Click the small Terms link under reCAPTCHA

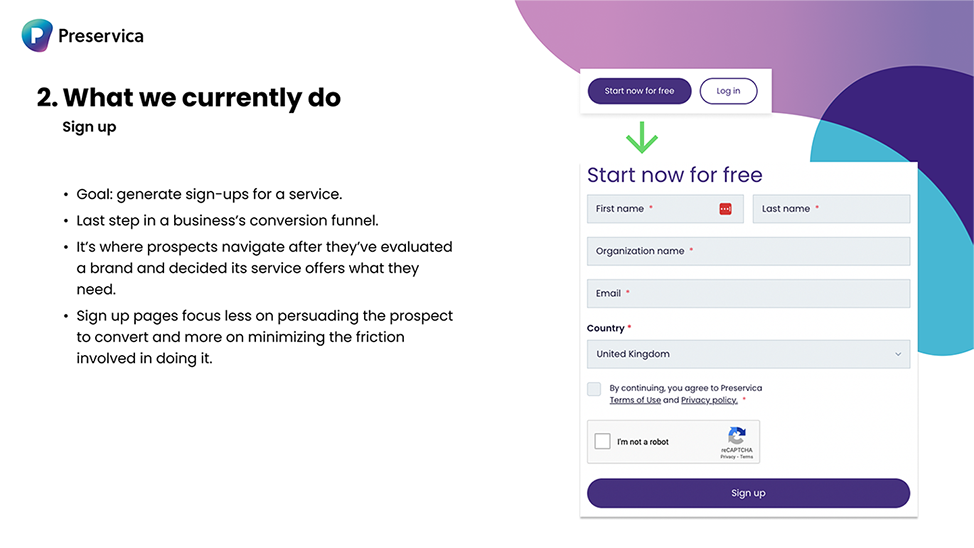pyautogui.click(x=747, y=457)
